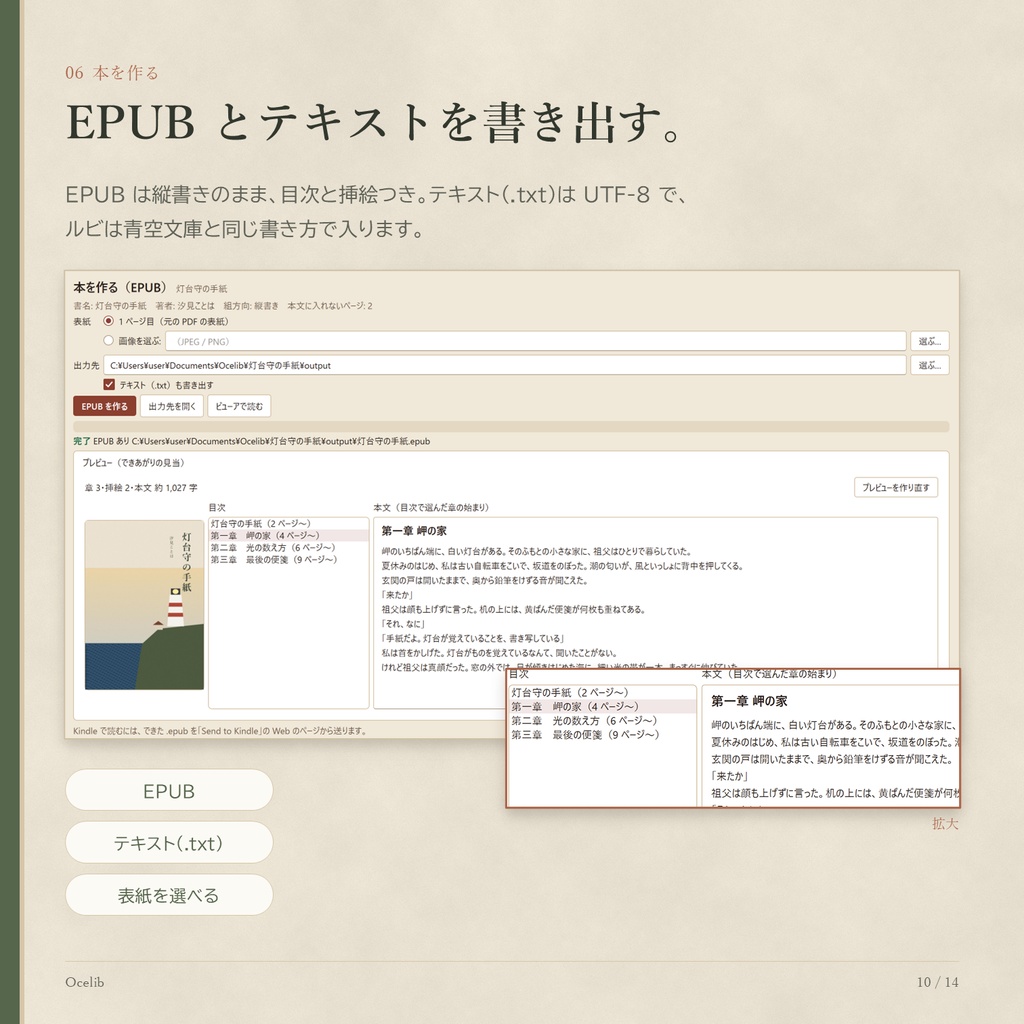Image resolution: width=1024 pixels, height=1024 pixels.
Task: Click the 書名: 灯台守の手紙 metadata text
Action: tap(110, 306)
